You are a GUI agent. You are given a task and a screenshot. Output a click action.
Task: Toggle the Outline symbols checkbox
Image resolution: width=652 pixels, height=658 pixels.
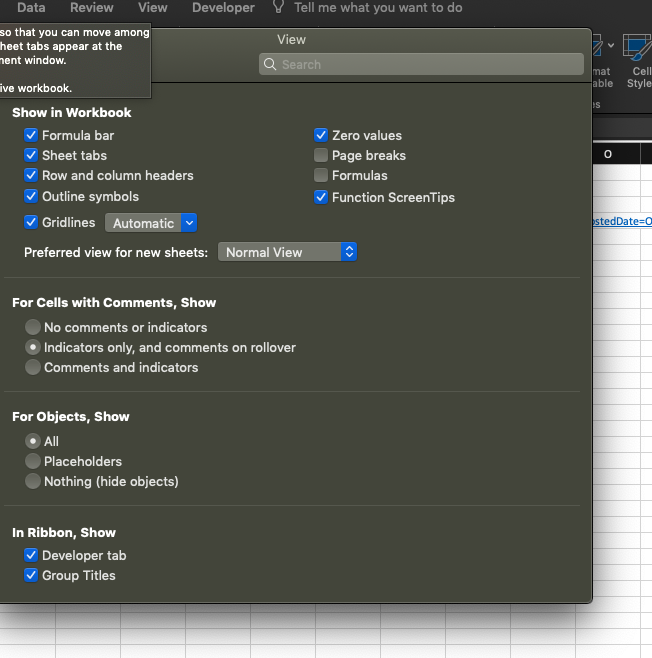tap(31, 196)
